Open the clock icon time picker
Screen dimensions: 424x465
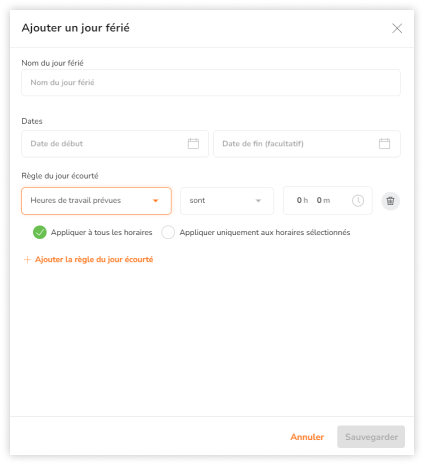358,201
